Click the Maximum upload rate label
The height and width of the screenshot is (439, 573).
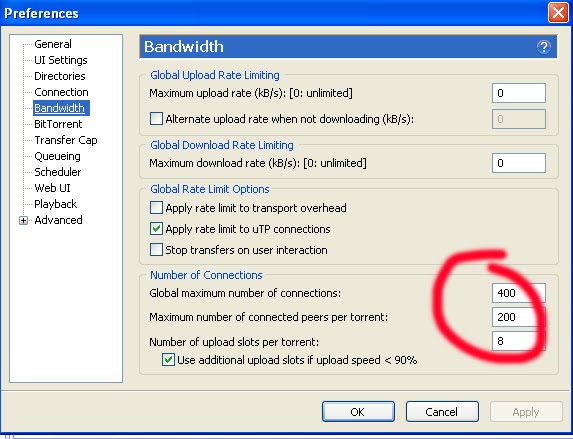251,93
